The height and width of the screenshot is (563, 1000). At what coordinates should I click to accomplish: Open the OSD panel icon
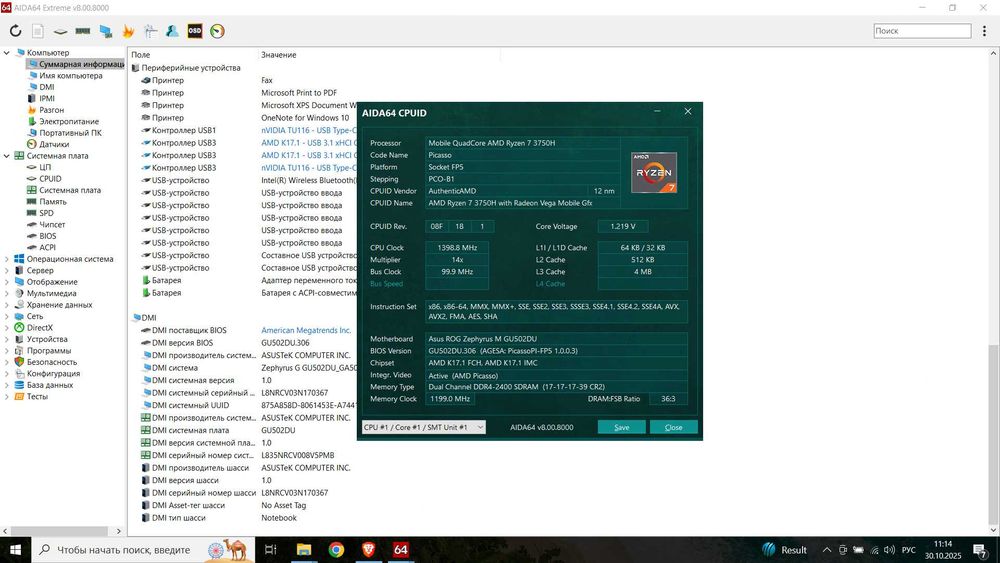[x=195, y=31]
